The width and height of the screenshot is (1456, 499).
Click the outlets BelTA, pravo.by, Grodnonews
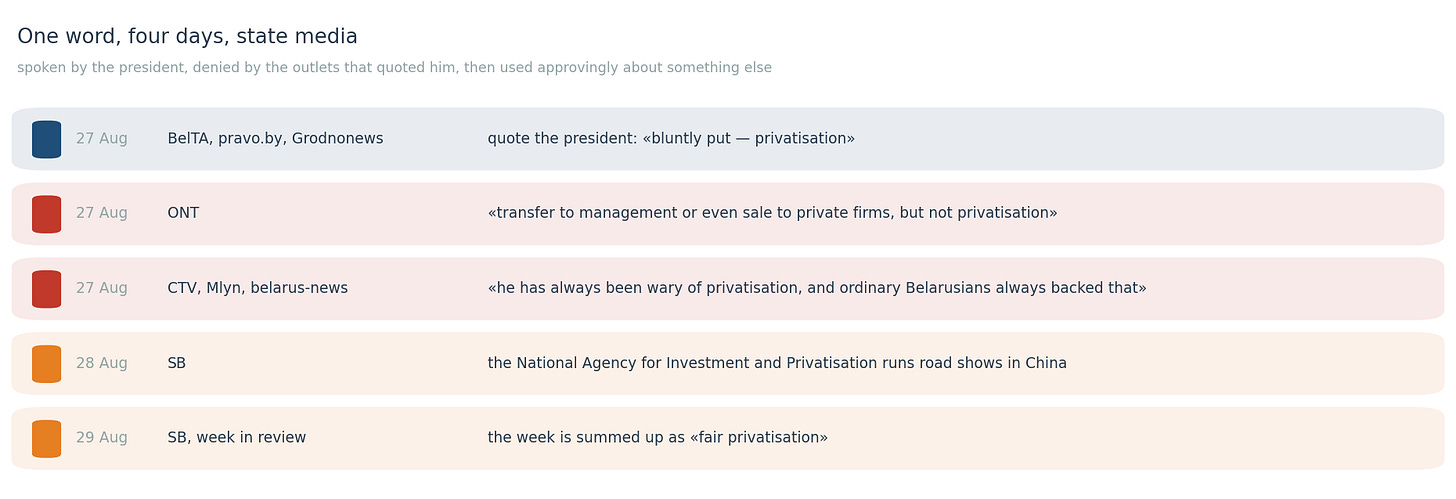click(x=275, y=139)
